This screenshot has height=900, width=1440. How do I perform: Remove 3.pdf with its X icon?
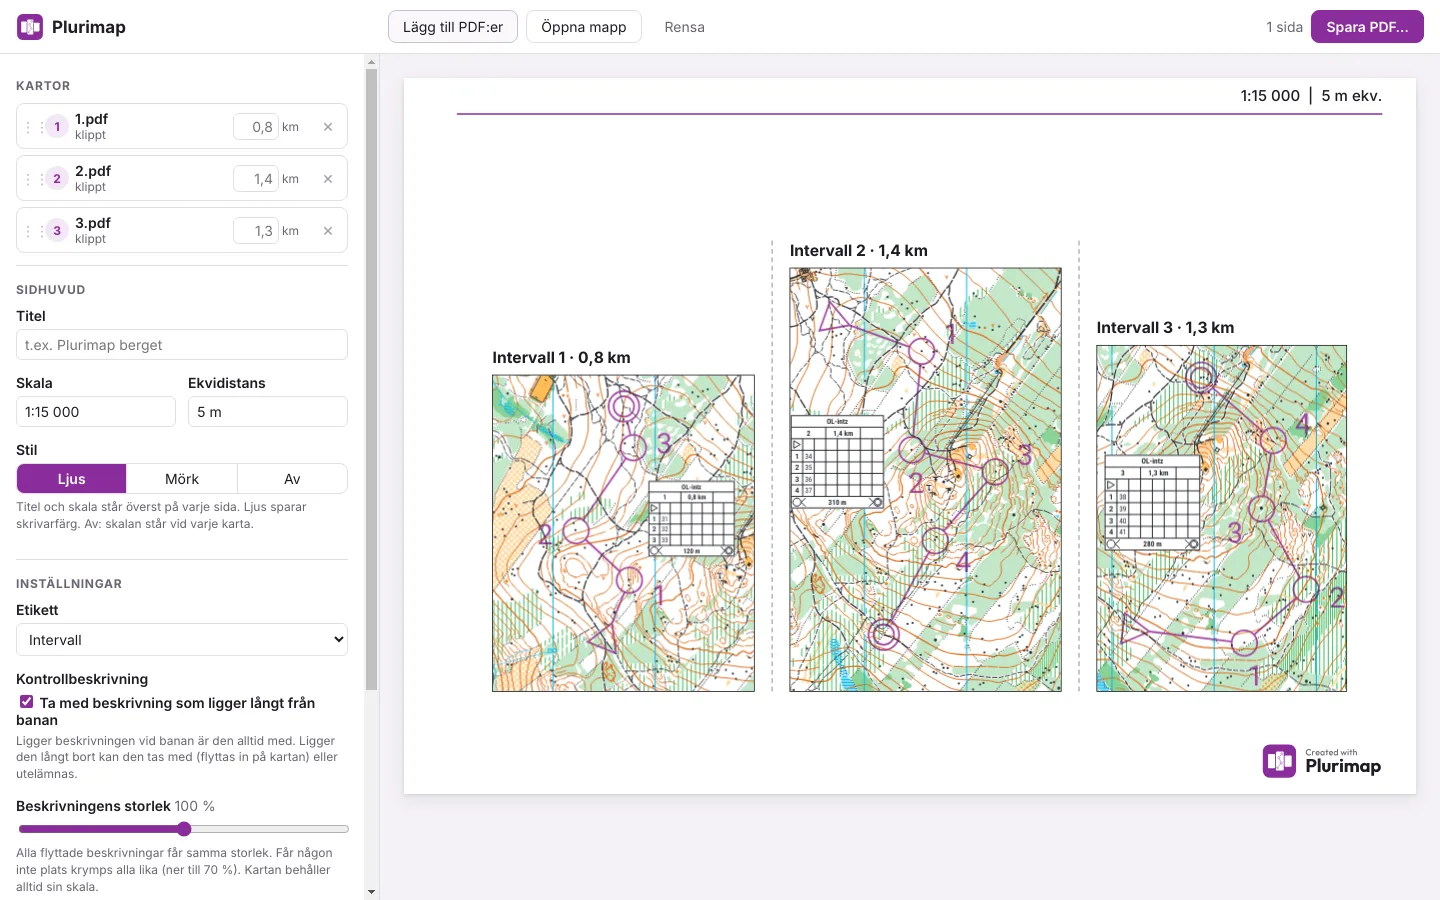[x=328, y=231]
